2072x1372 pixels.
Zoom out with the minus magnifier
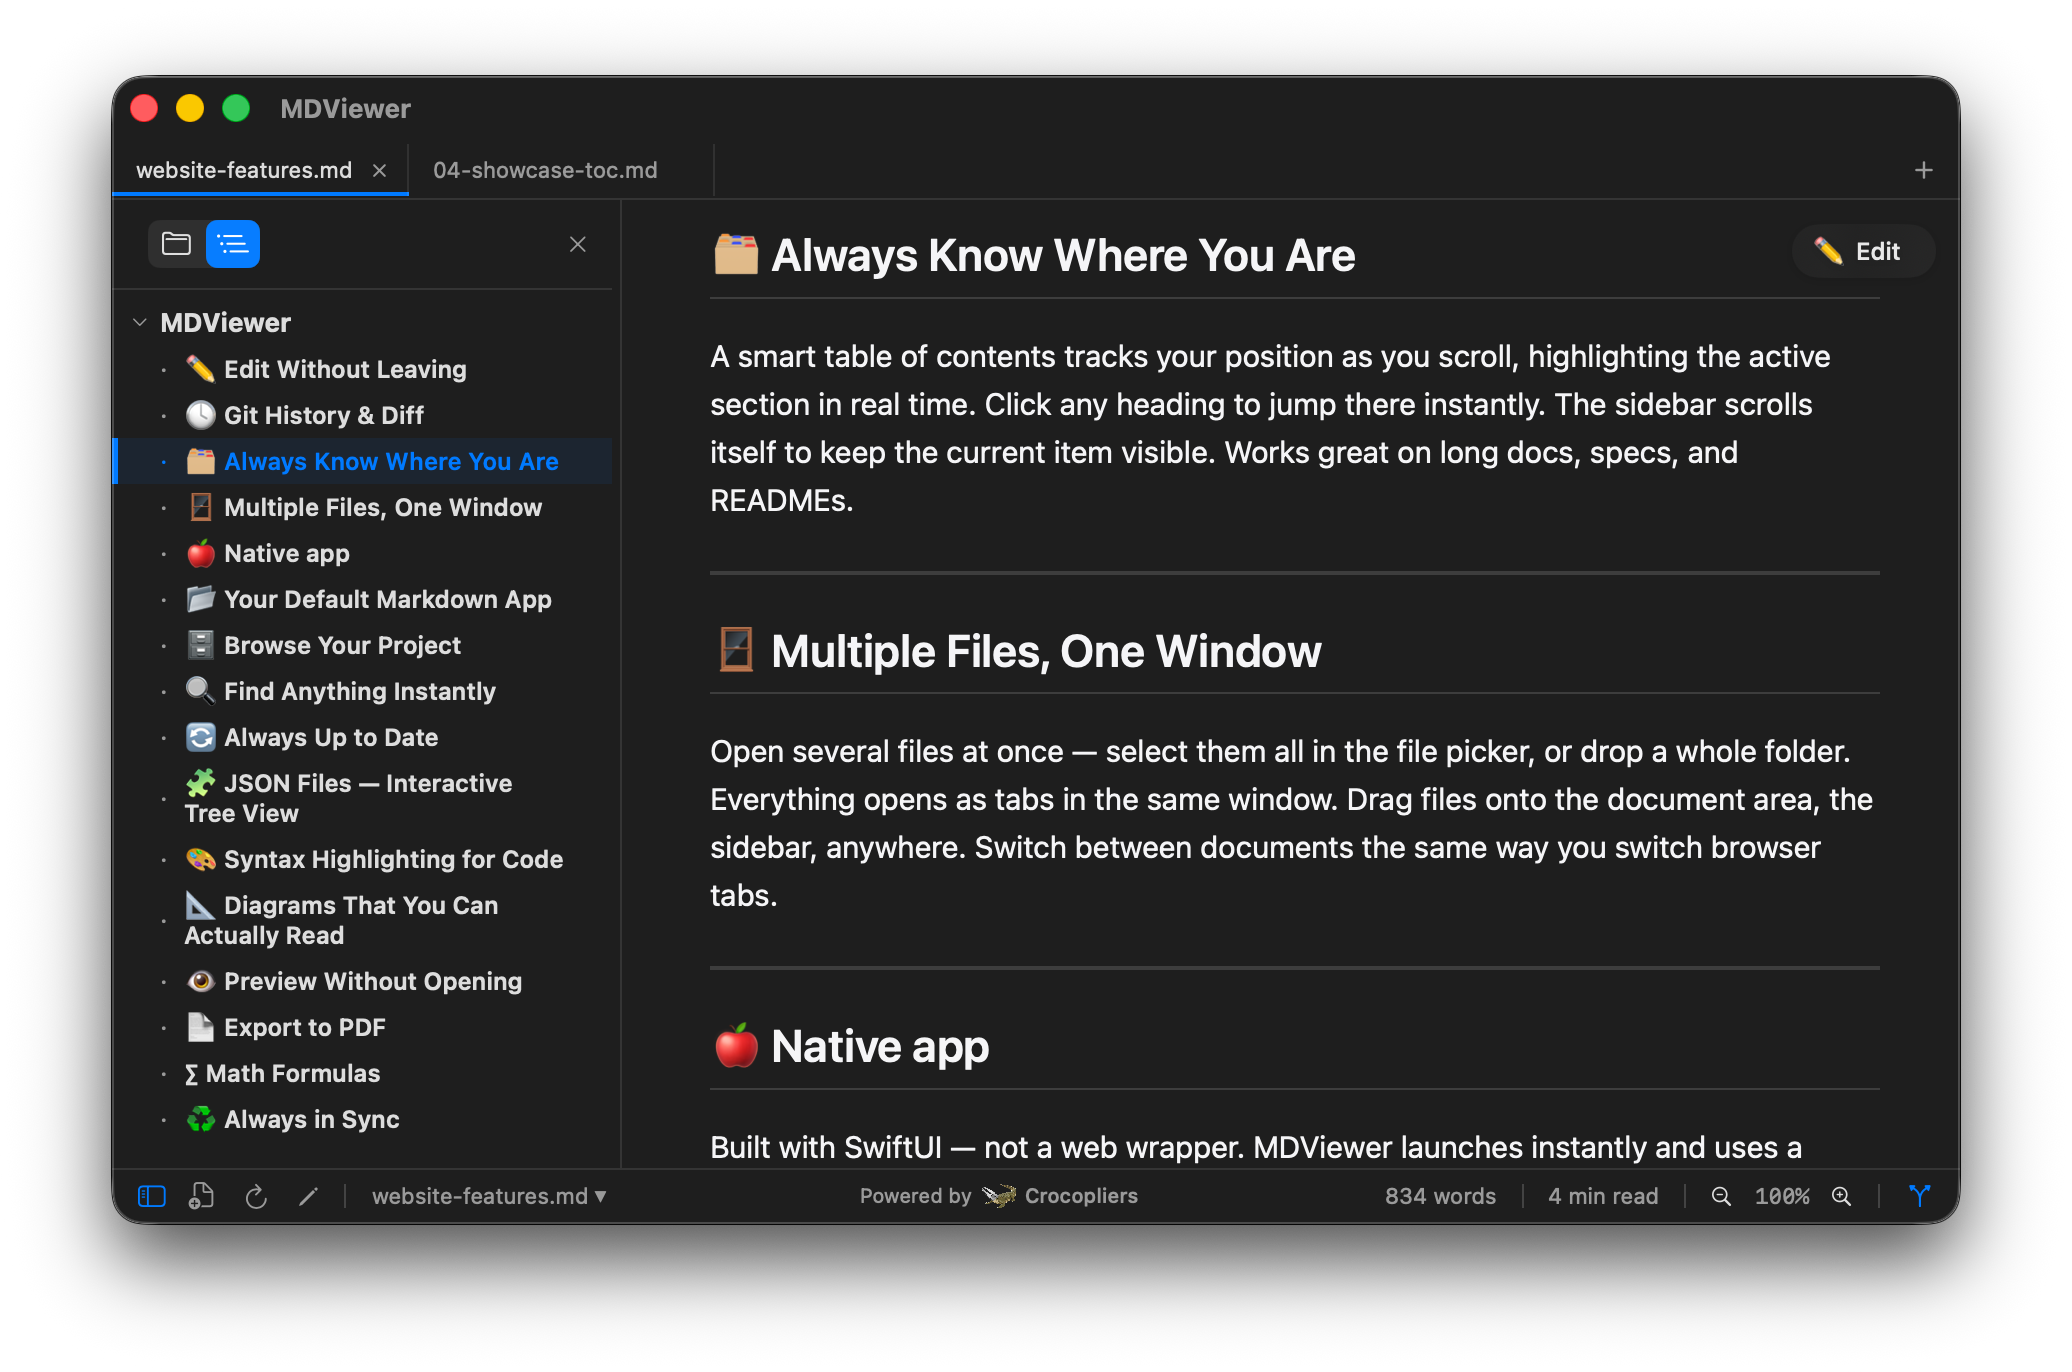pyautogui.click(x=1721, y=1196)
